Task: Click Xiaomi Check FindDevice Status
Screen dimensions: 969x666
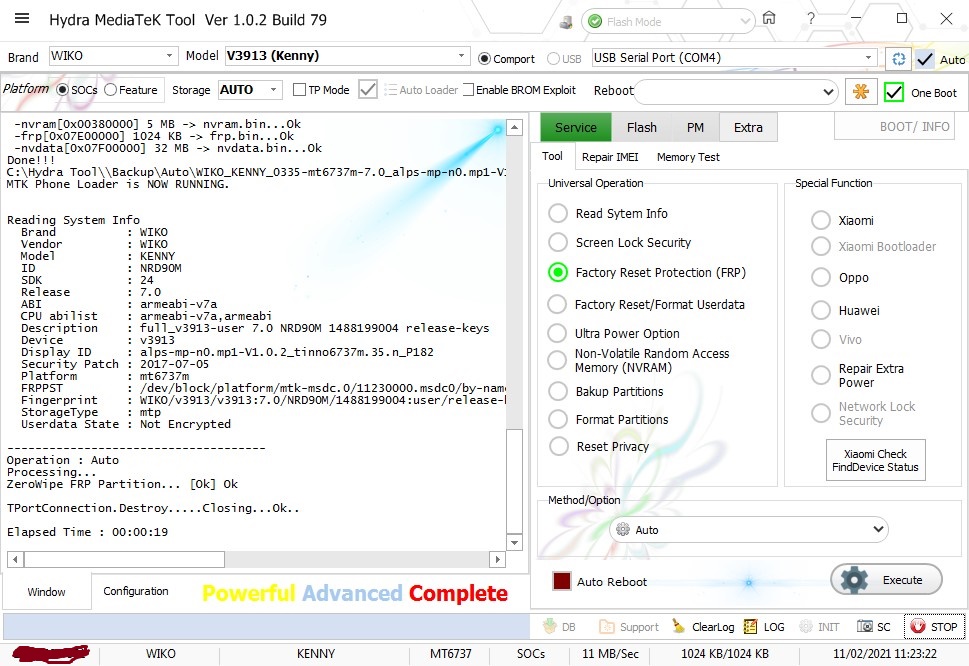Action: [875, 460]
